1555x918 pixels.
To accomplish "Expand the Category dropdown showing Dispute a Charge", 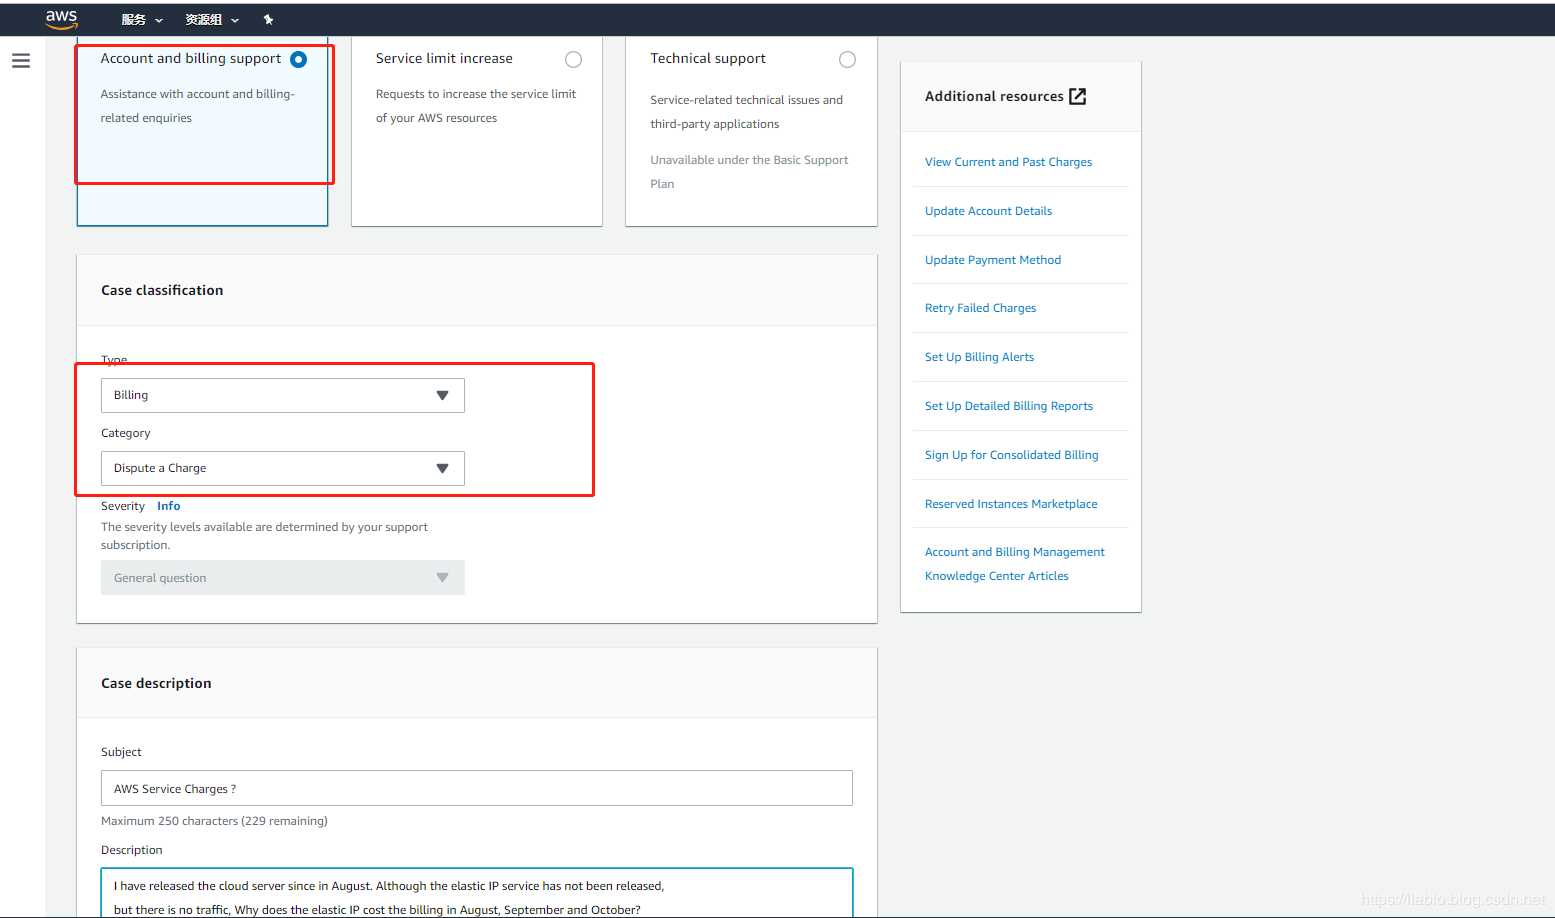I will 283,468.
